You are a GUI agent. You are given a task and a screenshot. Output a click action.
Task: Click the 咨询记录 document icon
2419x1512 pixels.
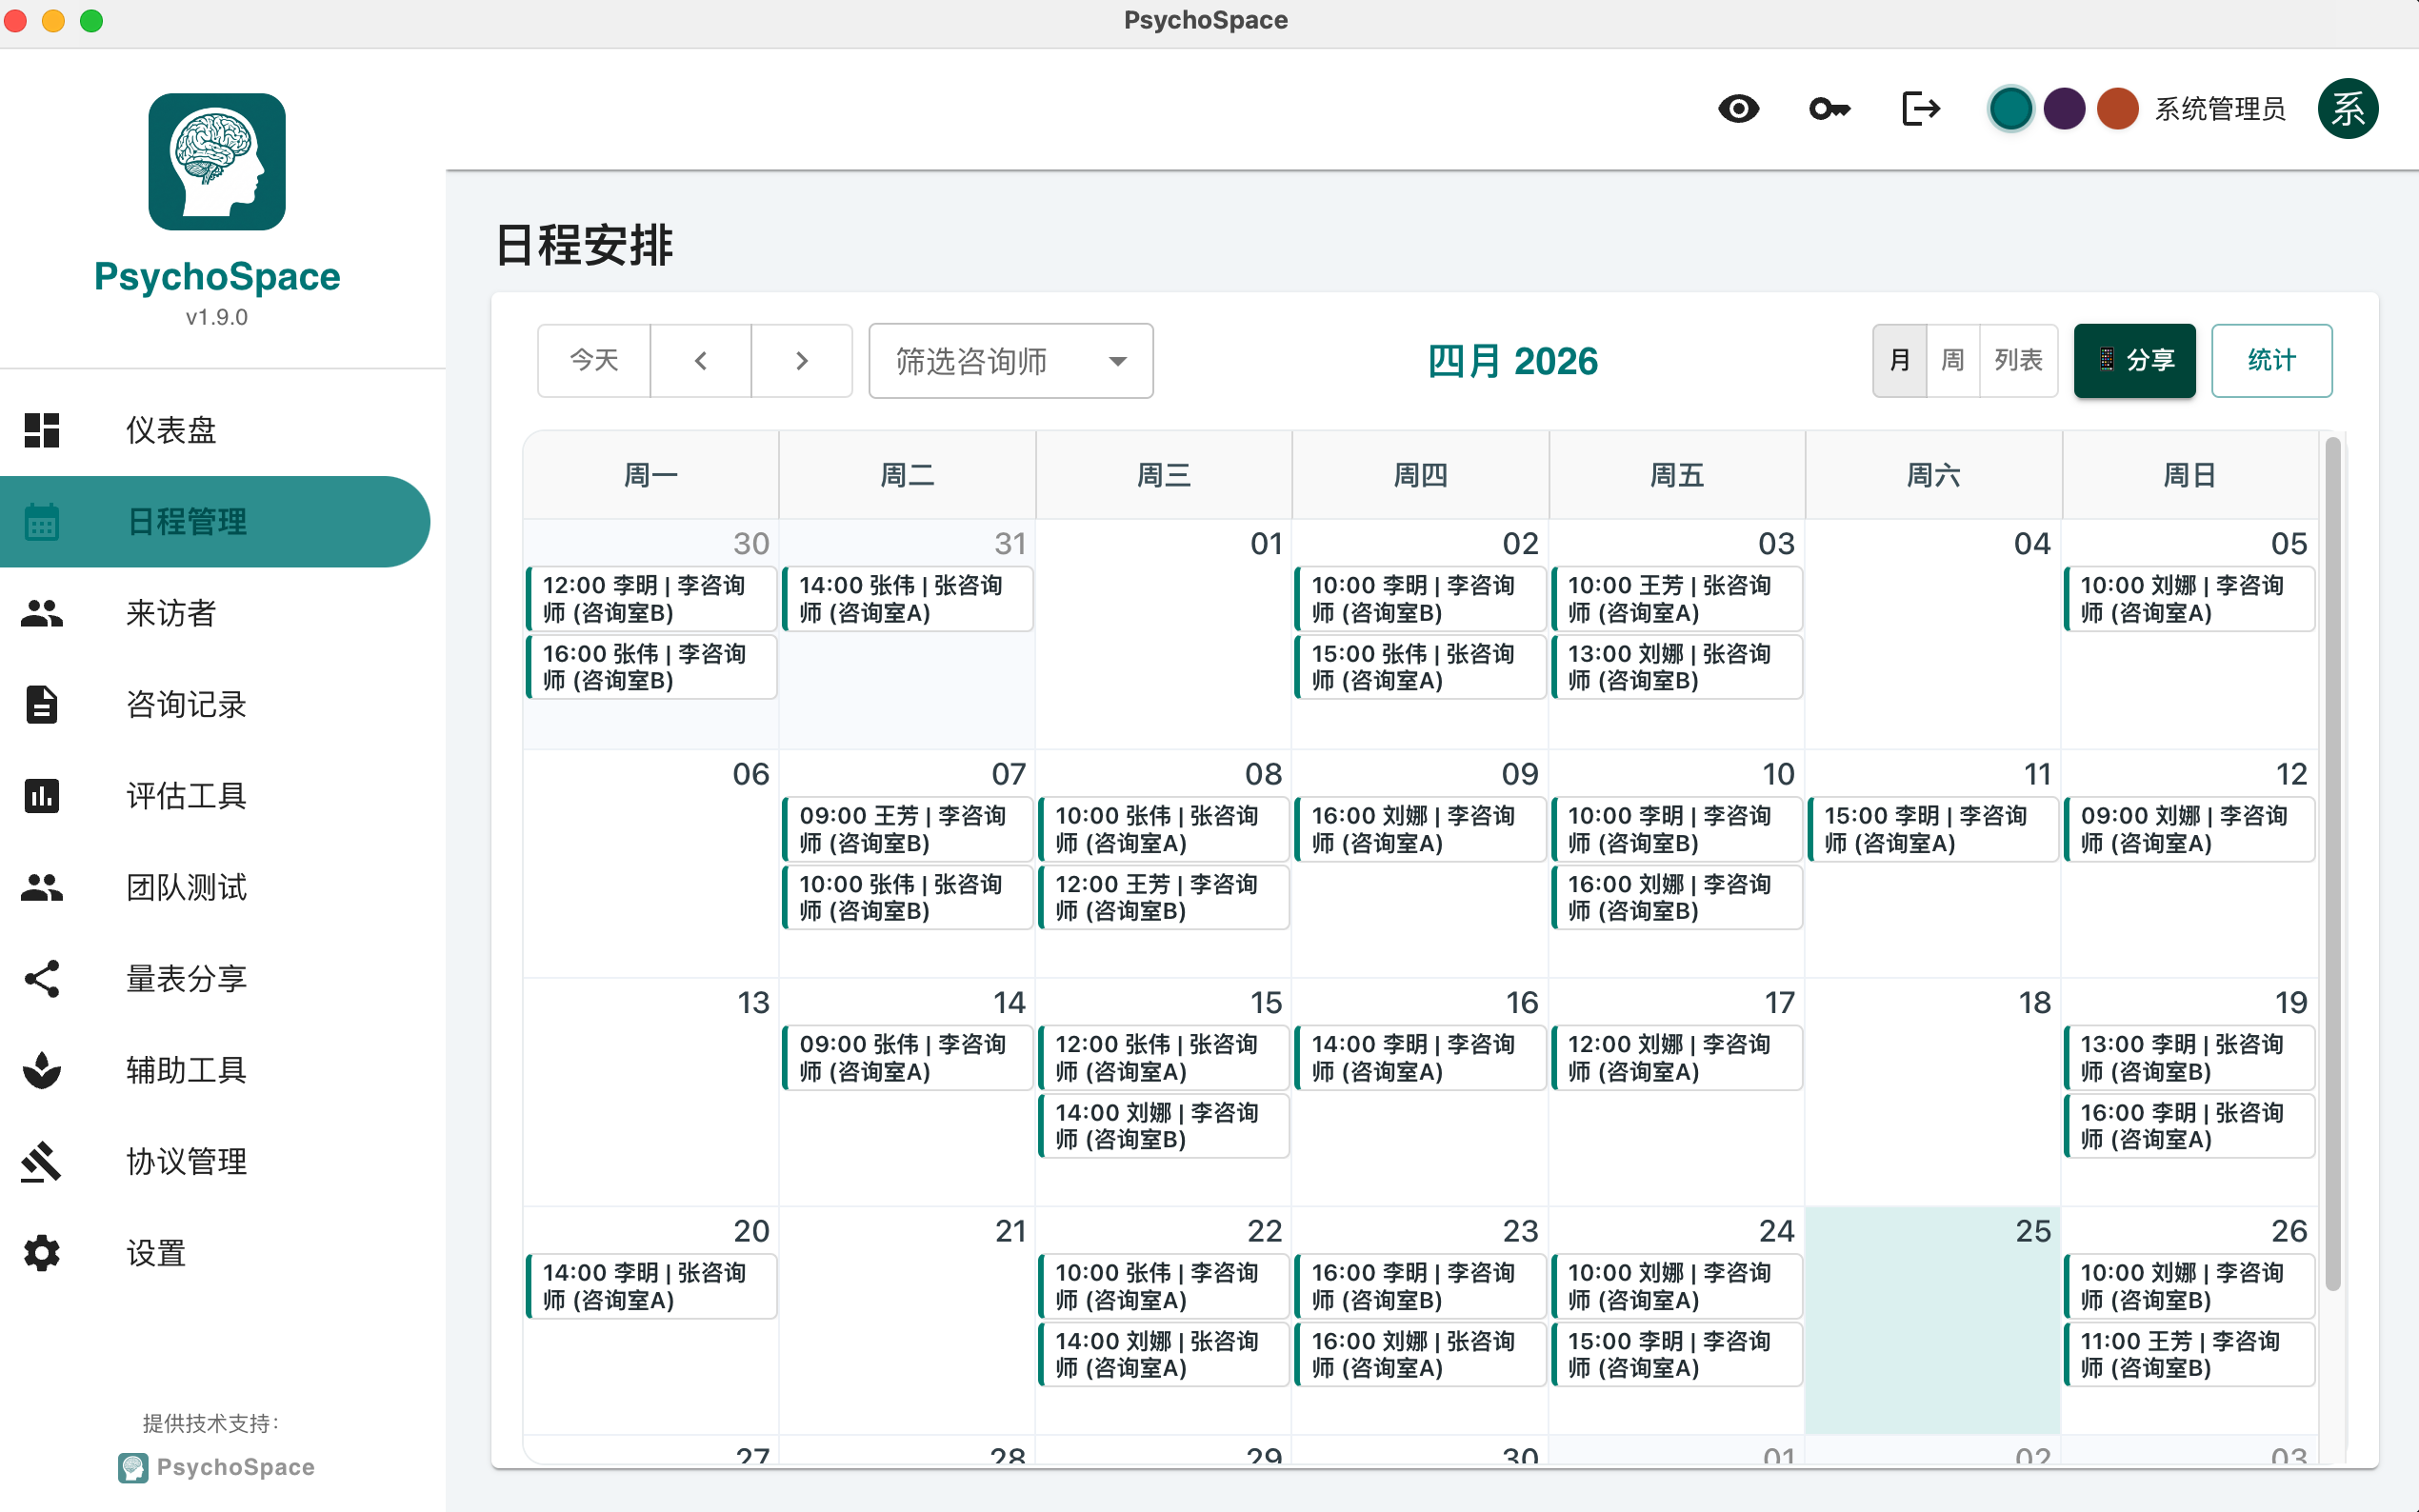point(42,704)
